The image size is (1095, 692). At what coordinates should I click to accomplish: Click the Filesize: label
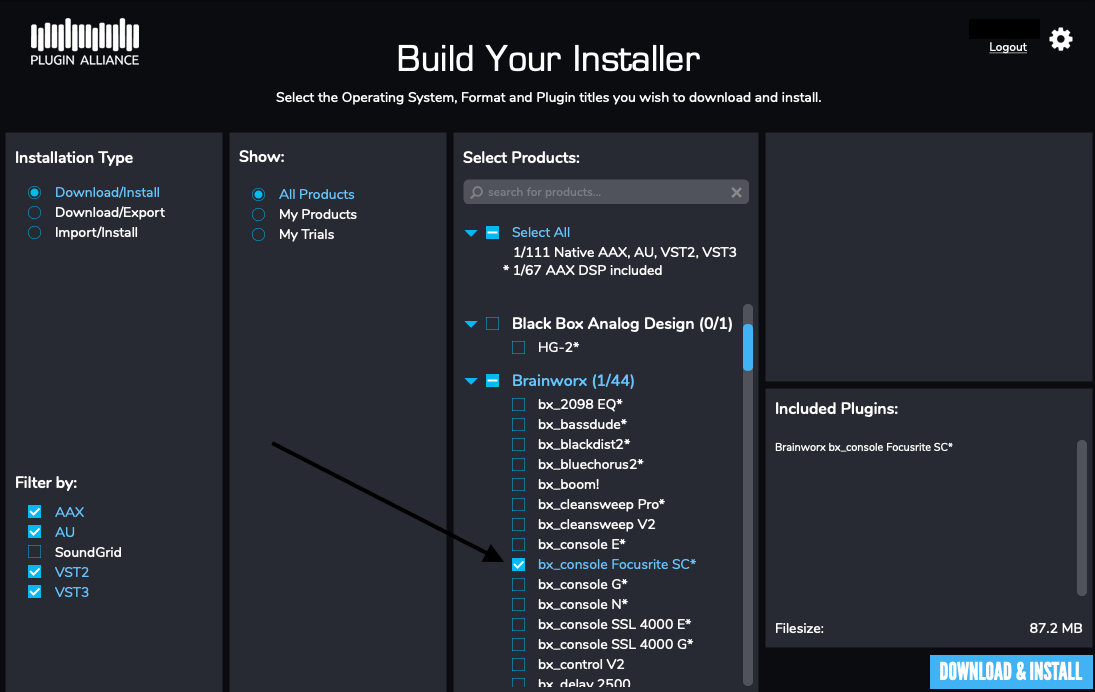(x=799, y=628)
